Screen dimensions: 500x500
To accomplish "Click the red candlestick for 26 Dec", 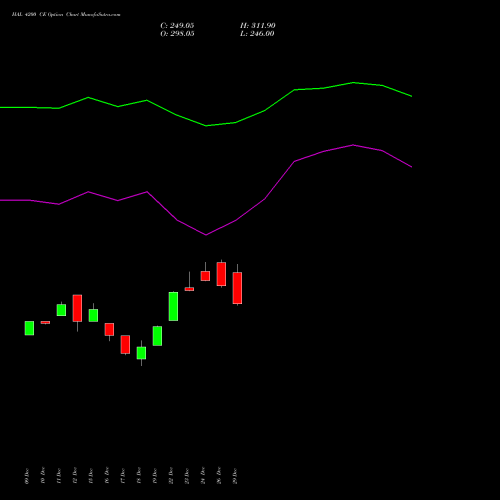I will pyautogui.click(x=221, y=274).
